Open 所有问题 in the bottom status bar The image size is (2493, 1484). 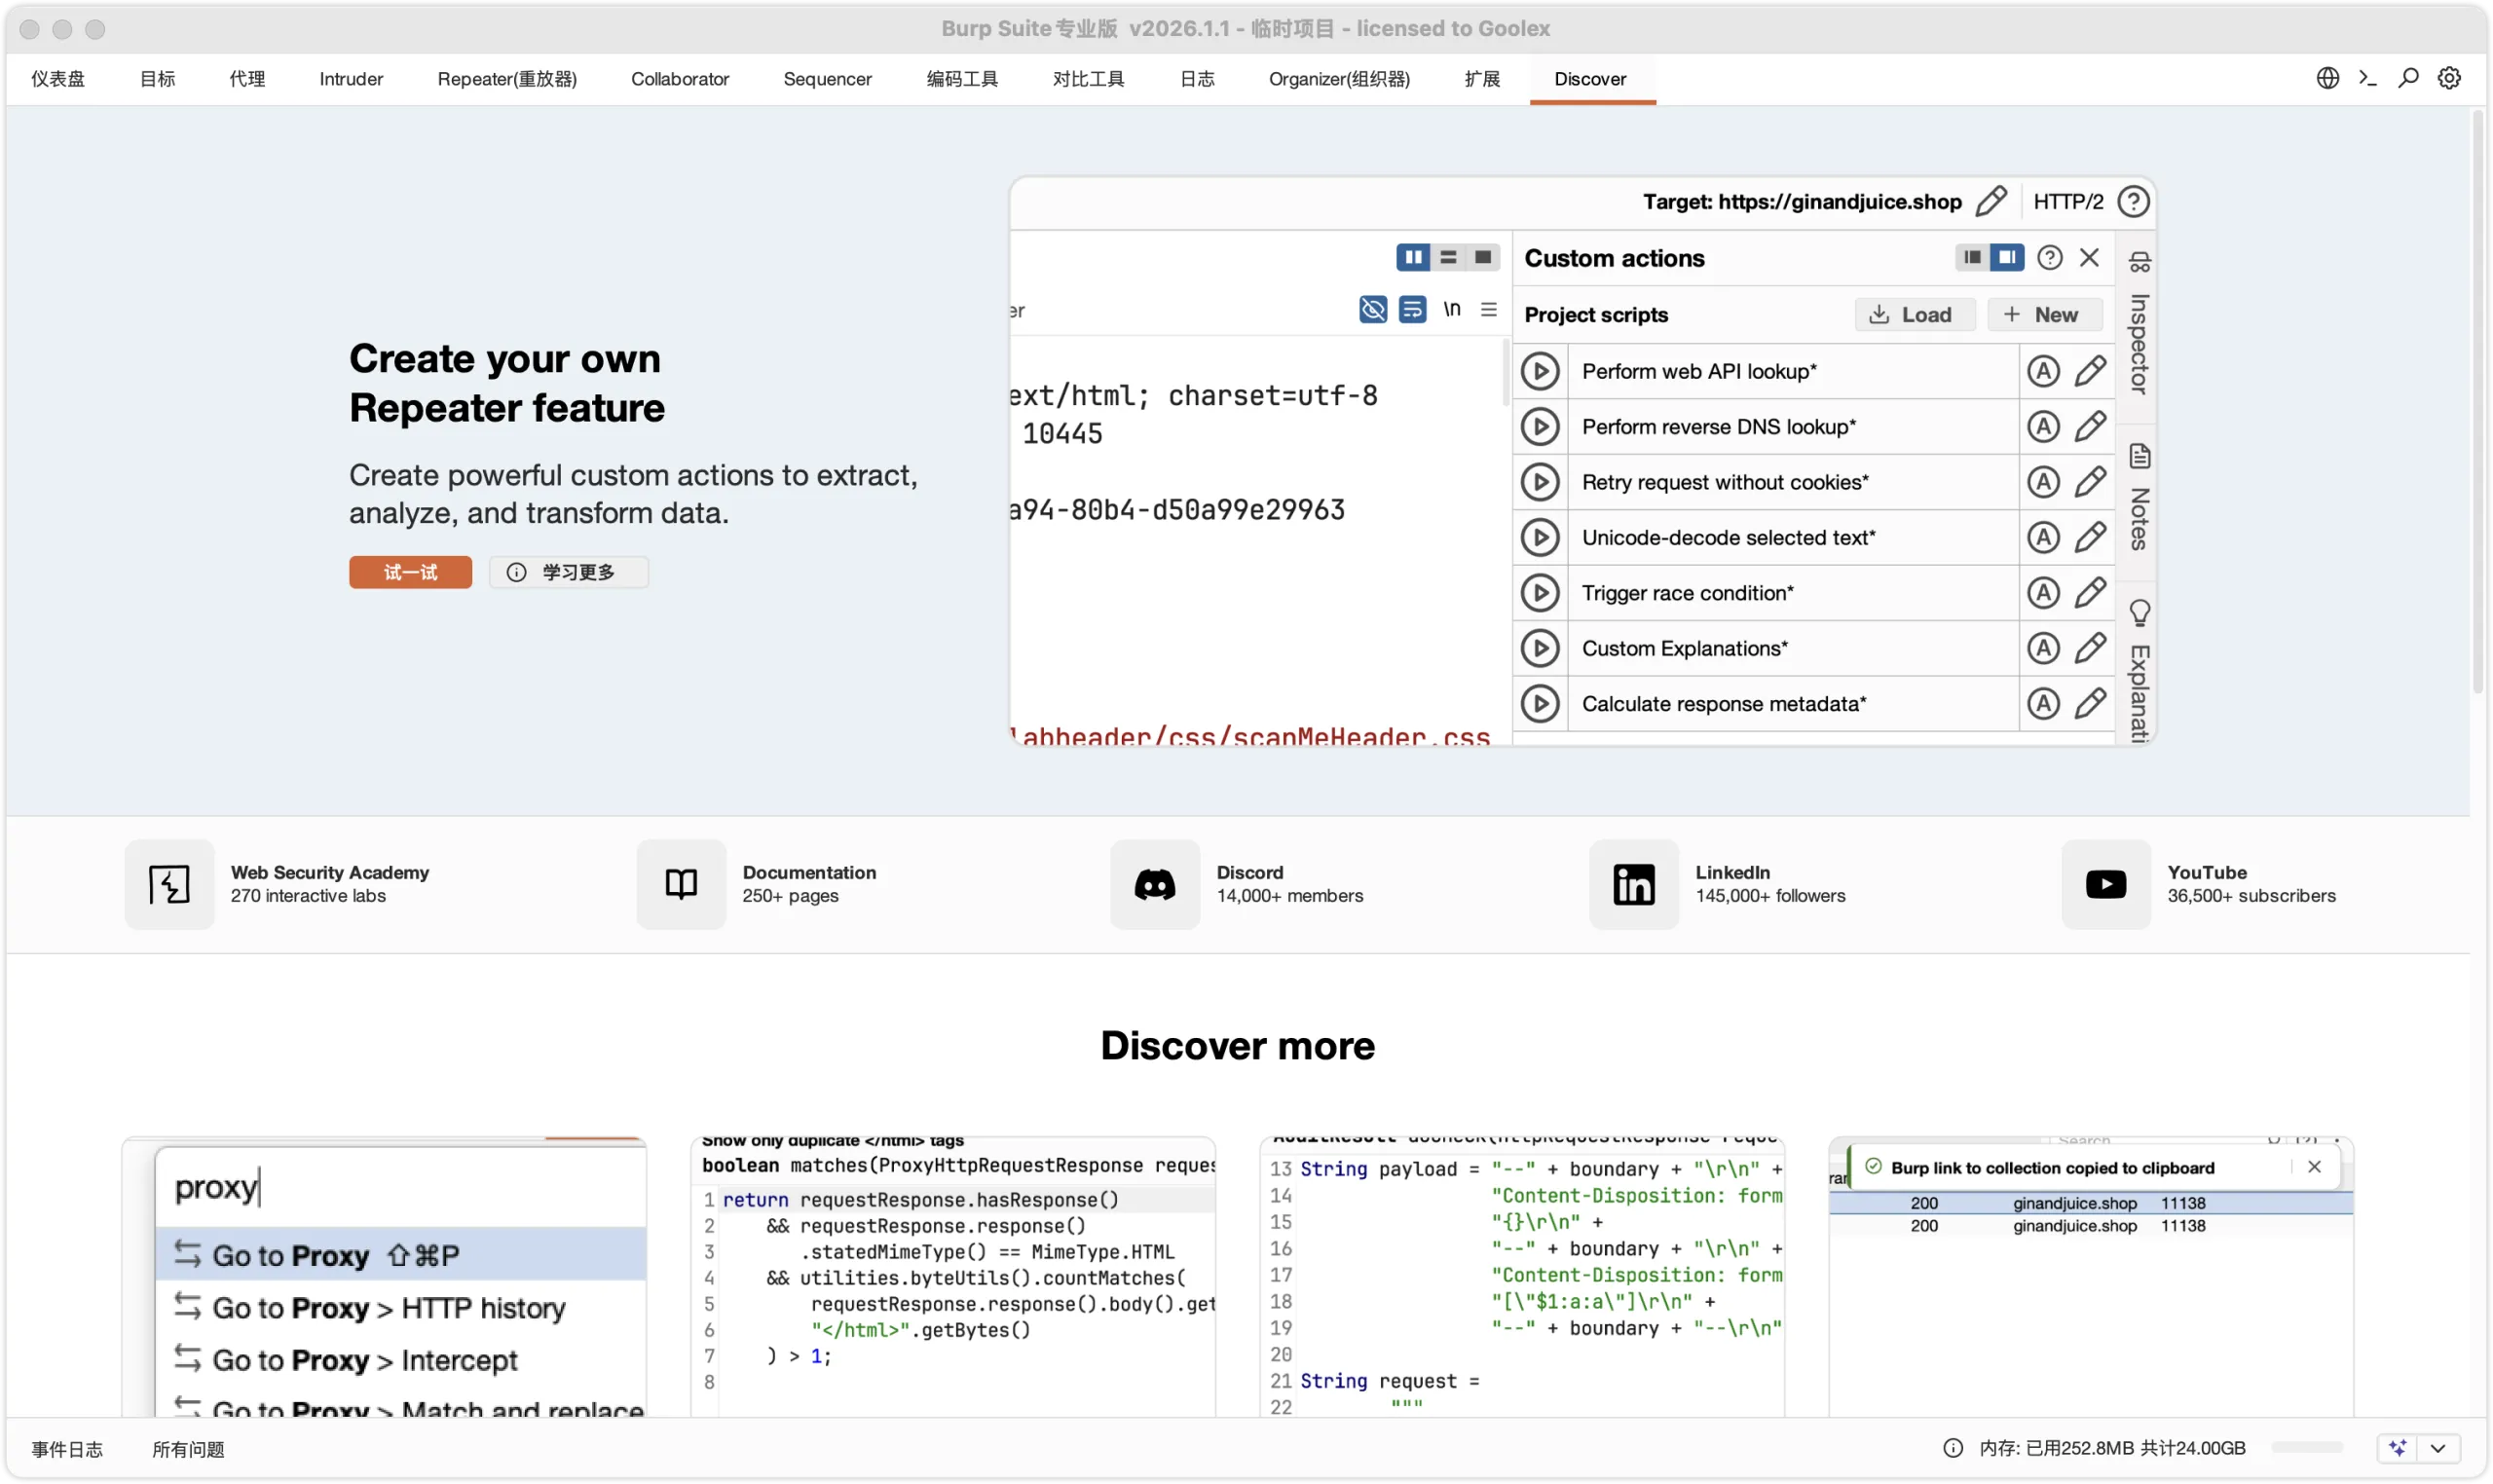click(x=189, y=1448)
